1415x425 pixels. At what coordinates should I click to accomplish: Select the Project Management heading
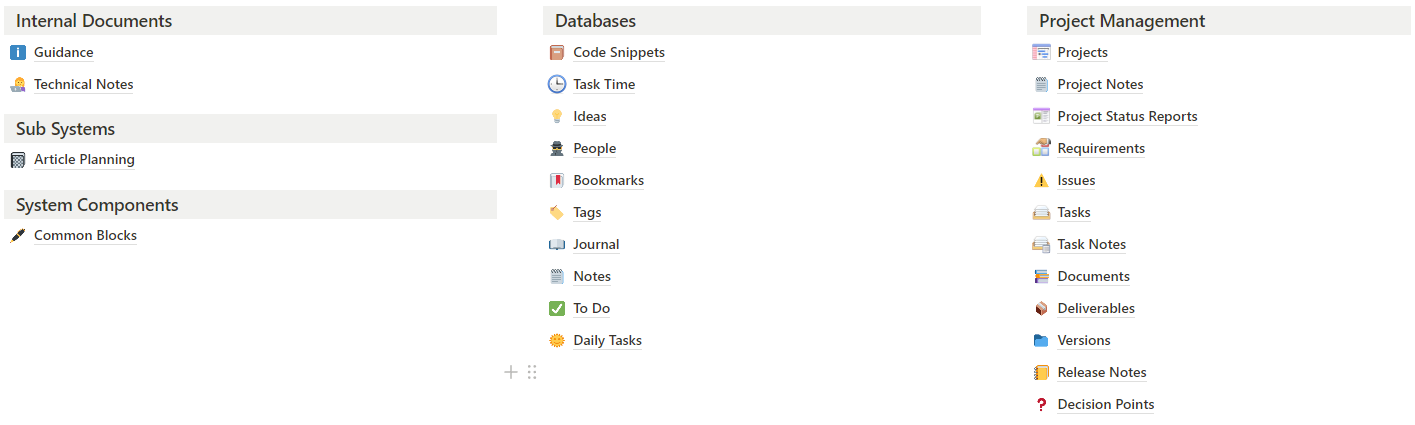[x=1122, y=20]
